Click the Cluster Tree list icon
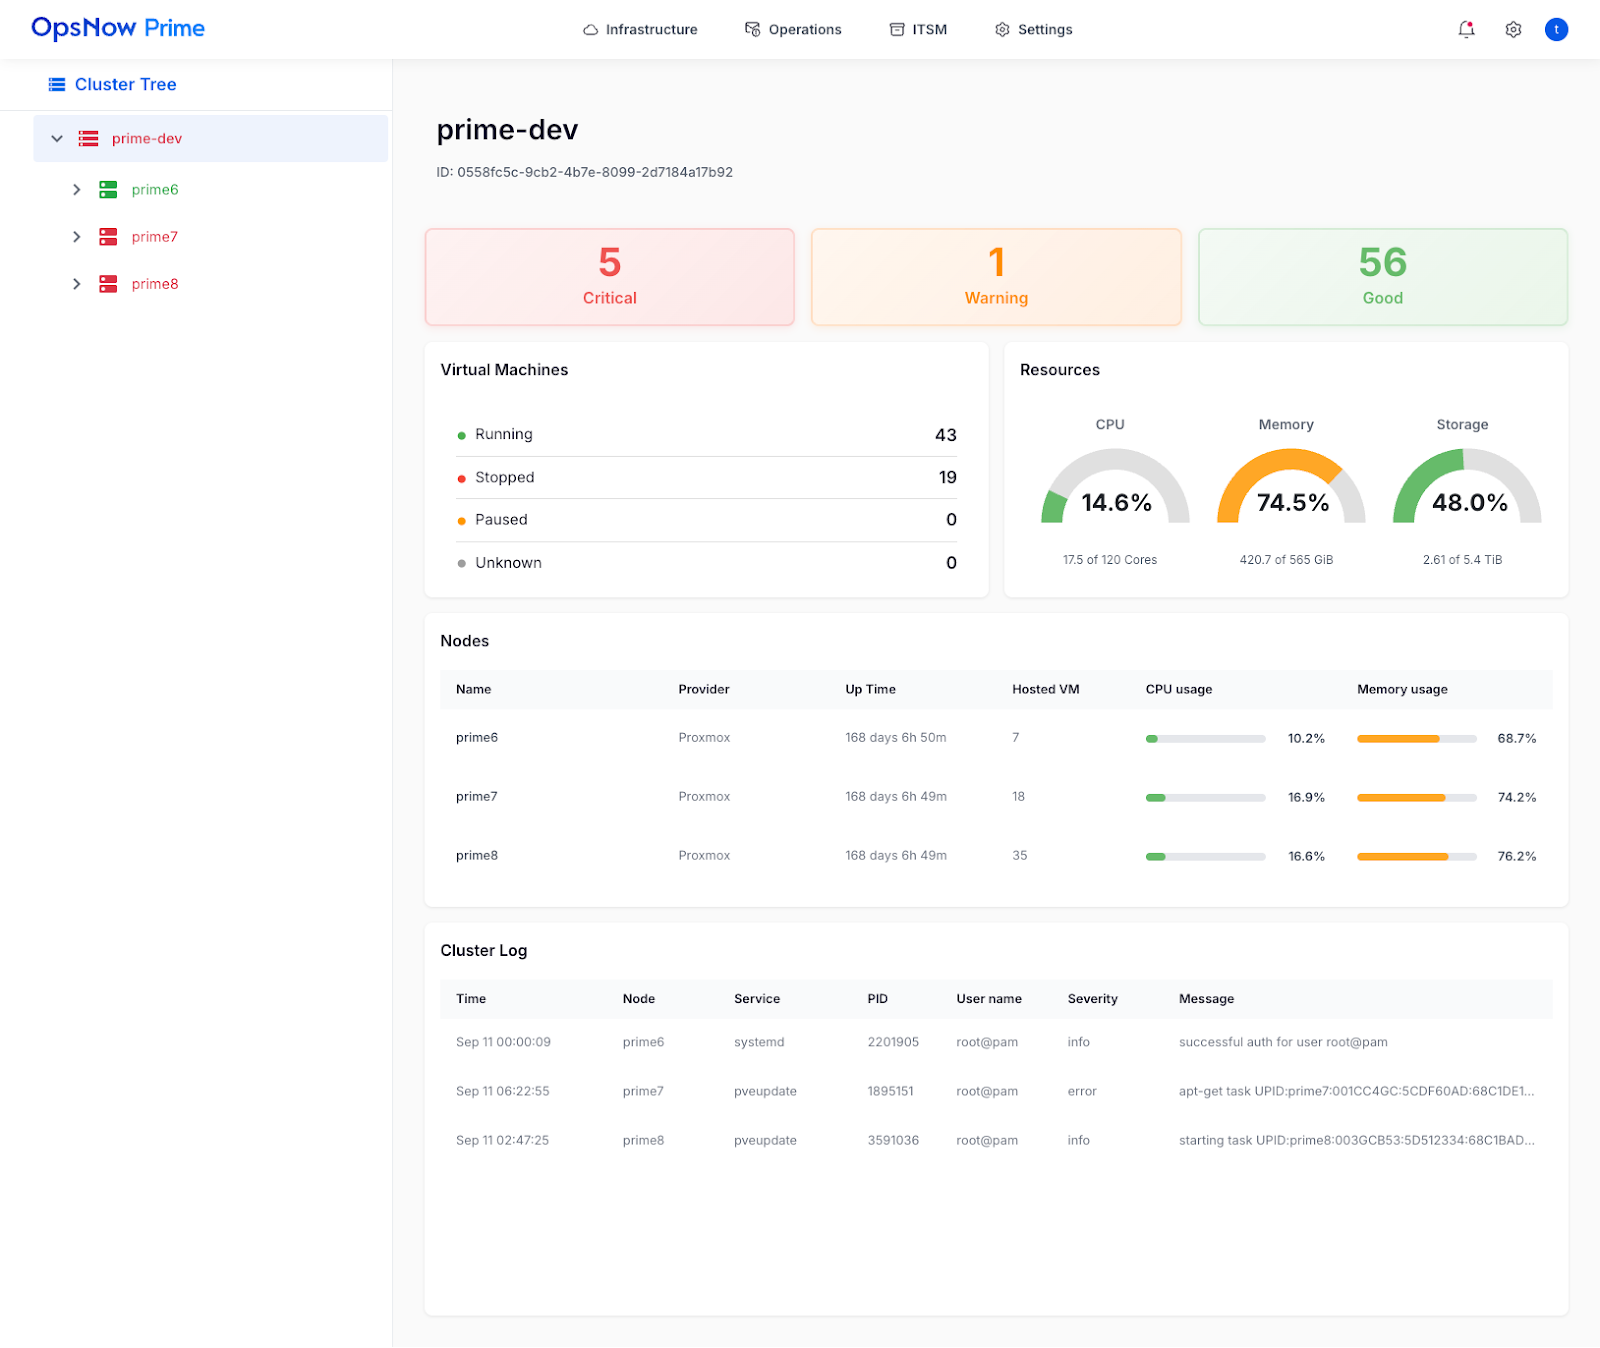 point(57,85)
